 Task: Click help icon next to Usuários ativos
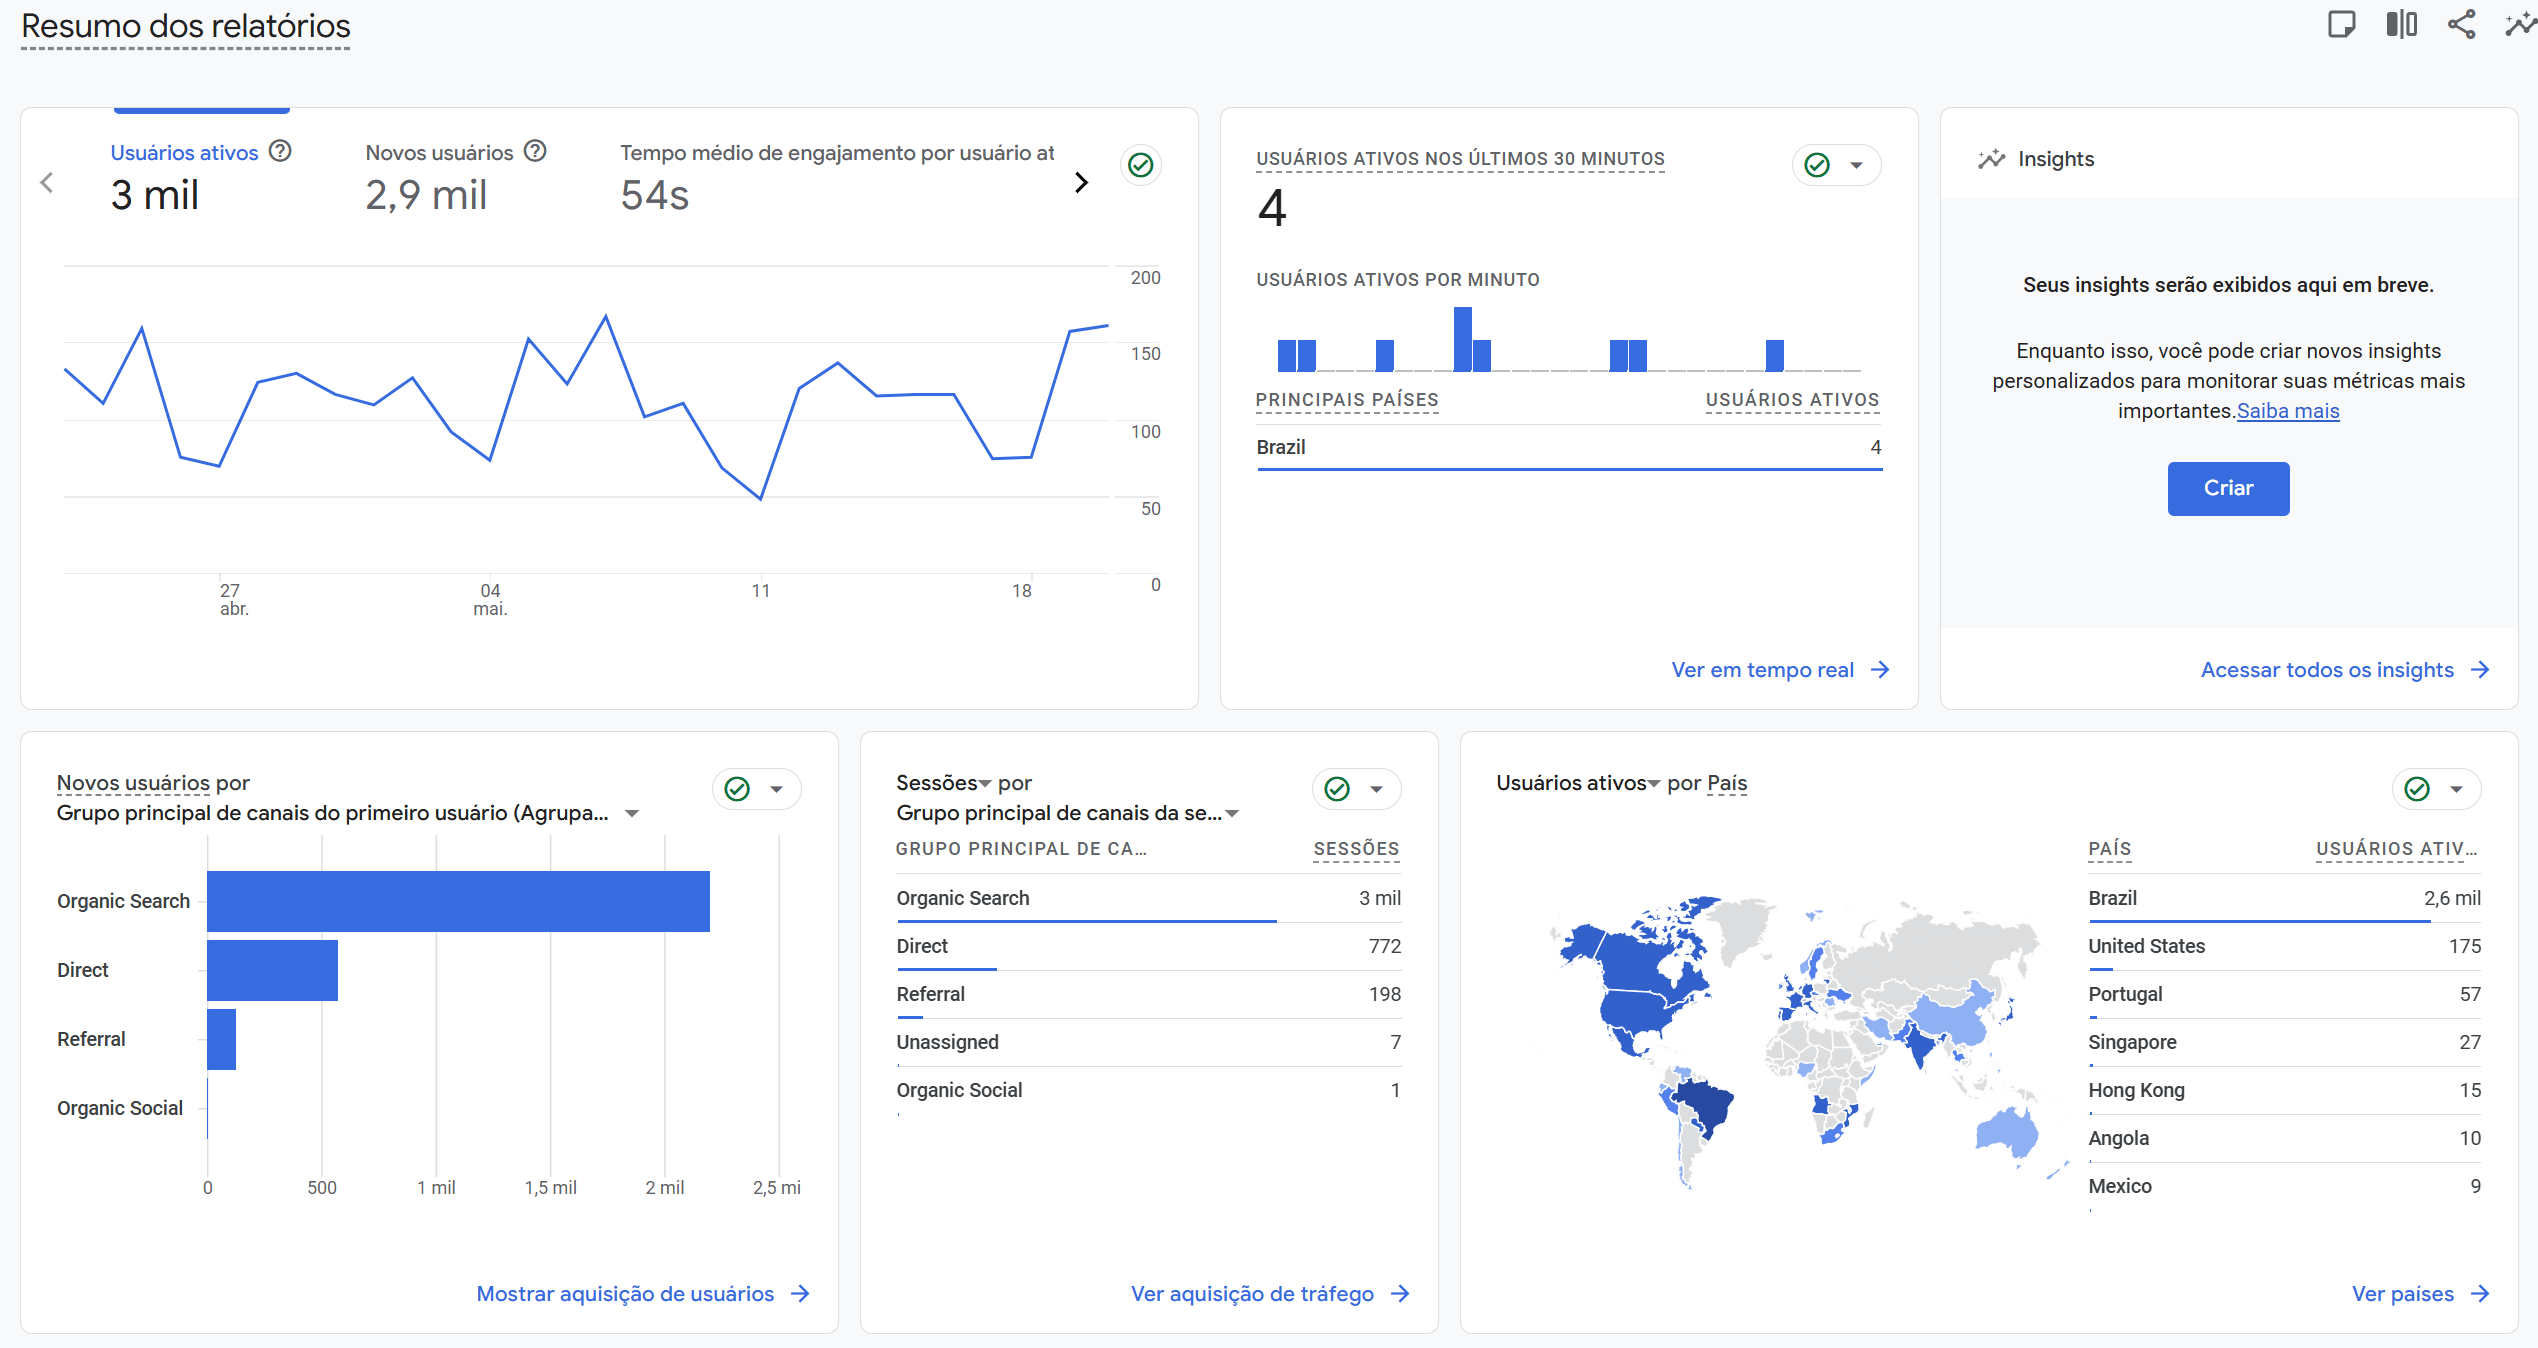pos(280,151)
